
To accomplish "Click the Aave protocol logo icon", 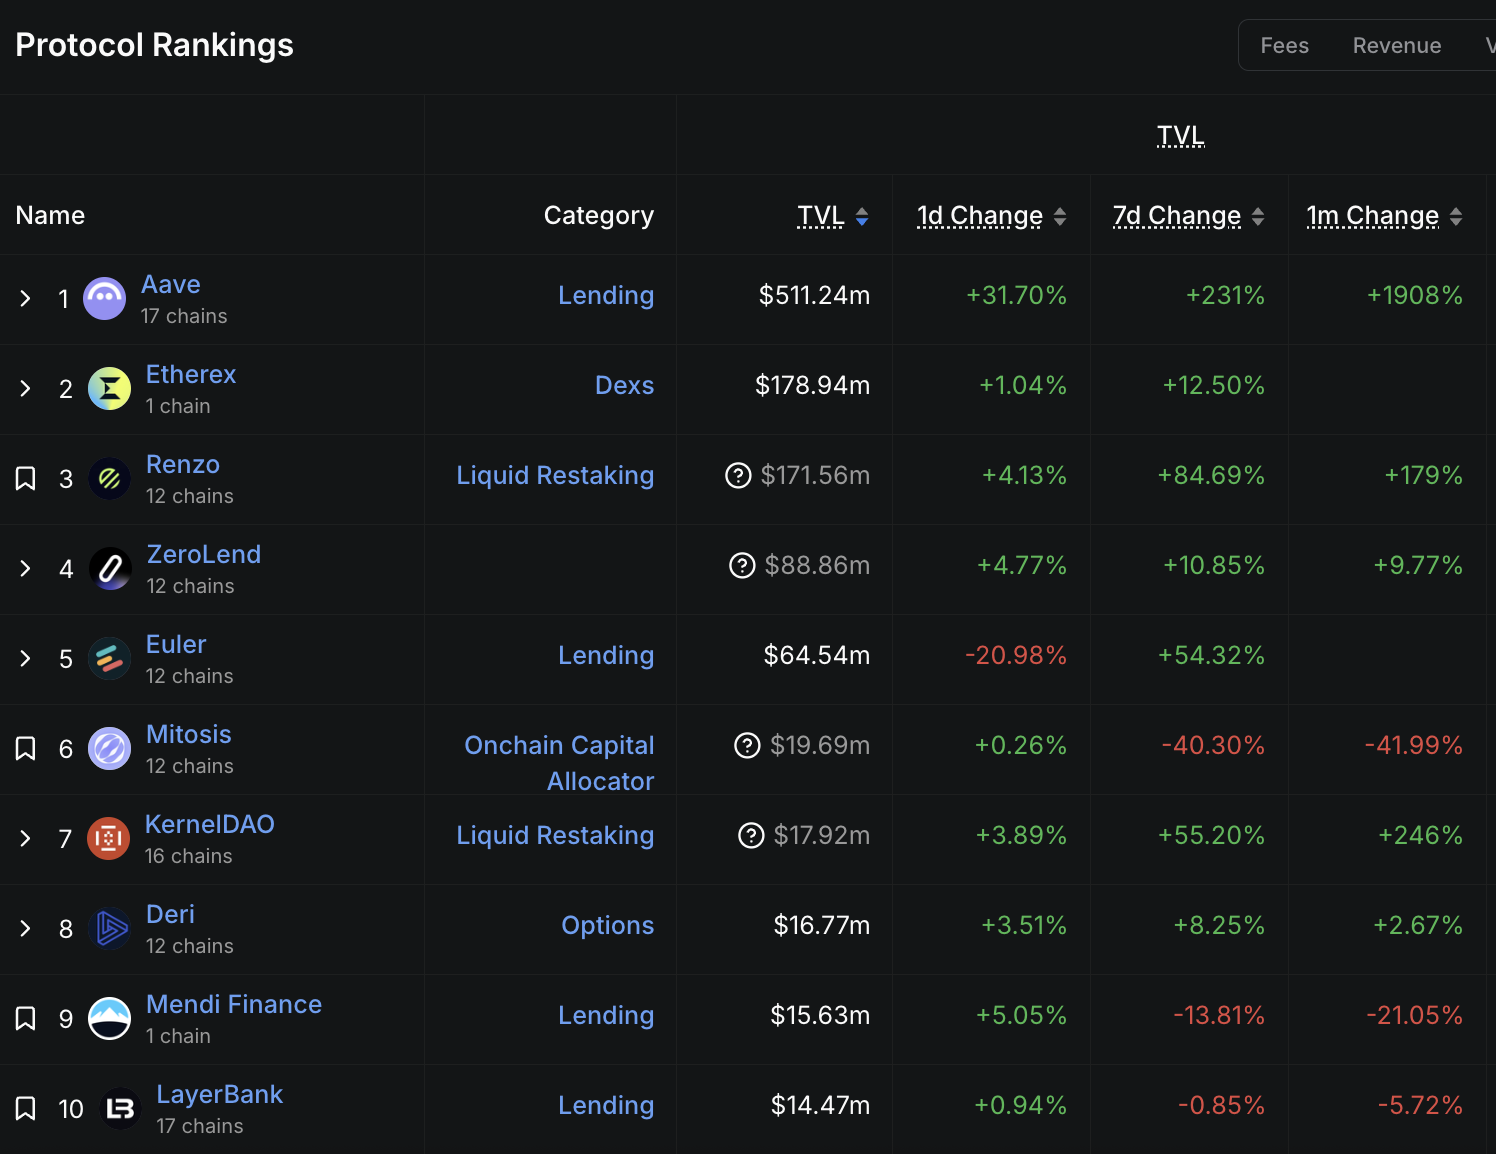I will [105, 298].
